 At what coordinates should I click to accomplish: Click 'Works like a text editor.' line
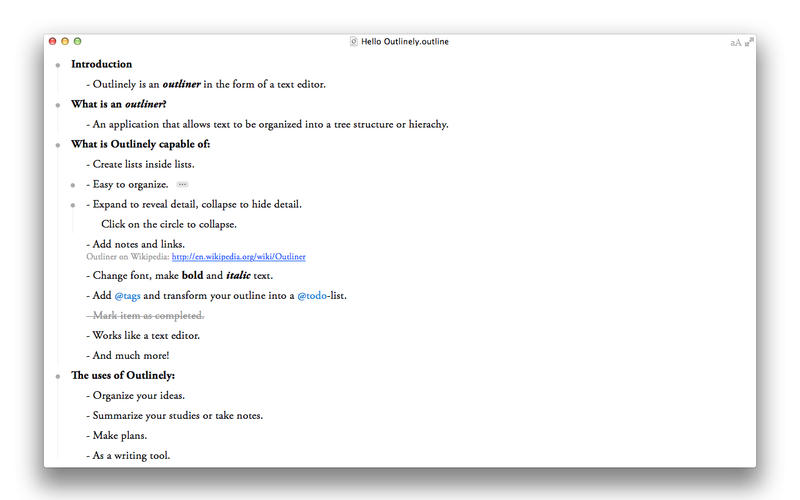pyautogui.click(x=143, y=336)
